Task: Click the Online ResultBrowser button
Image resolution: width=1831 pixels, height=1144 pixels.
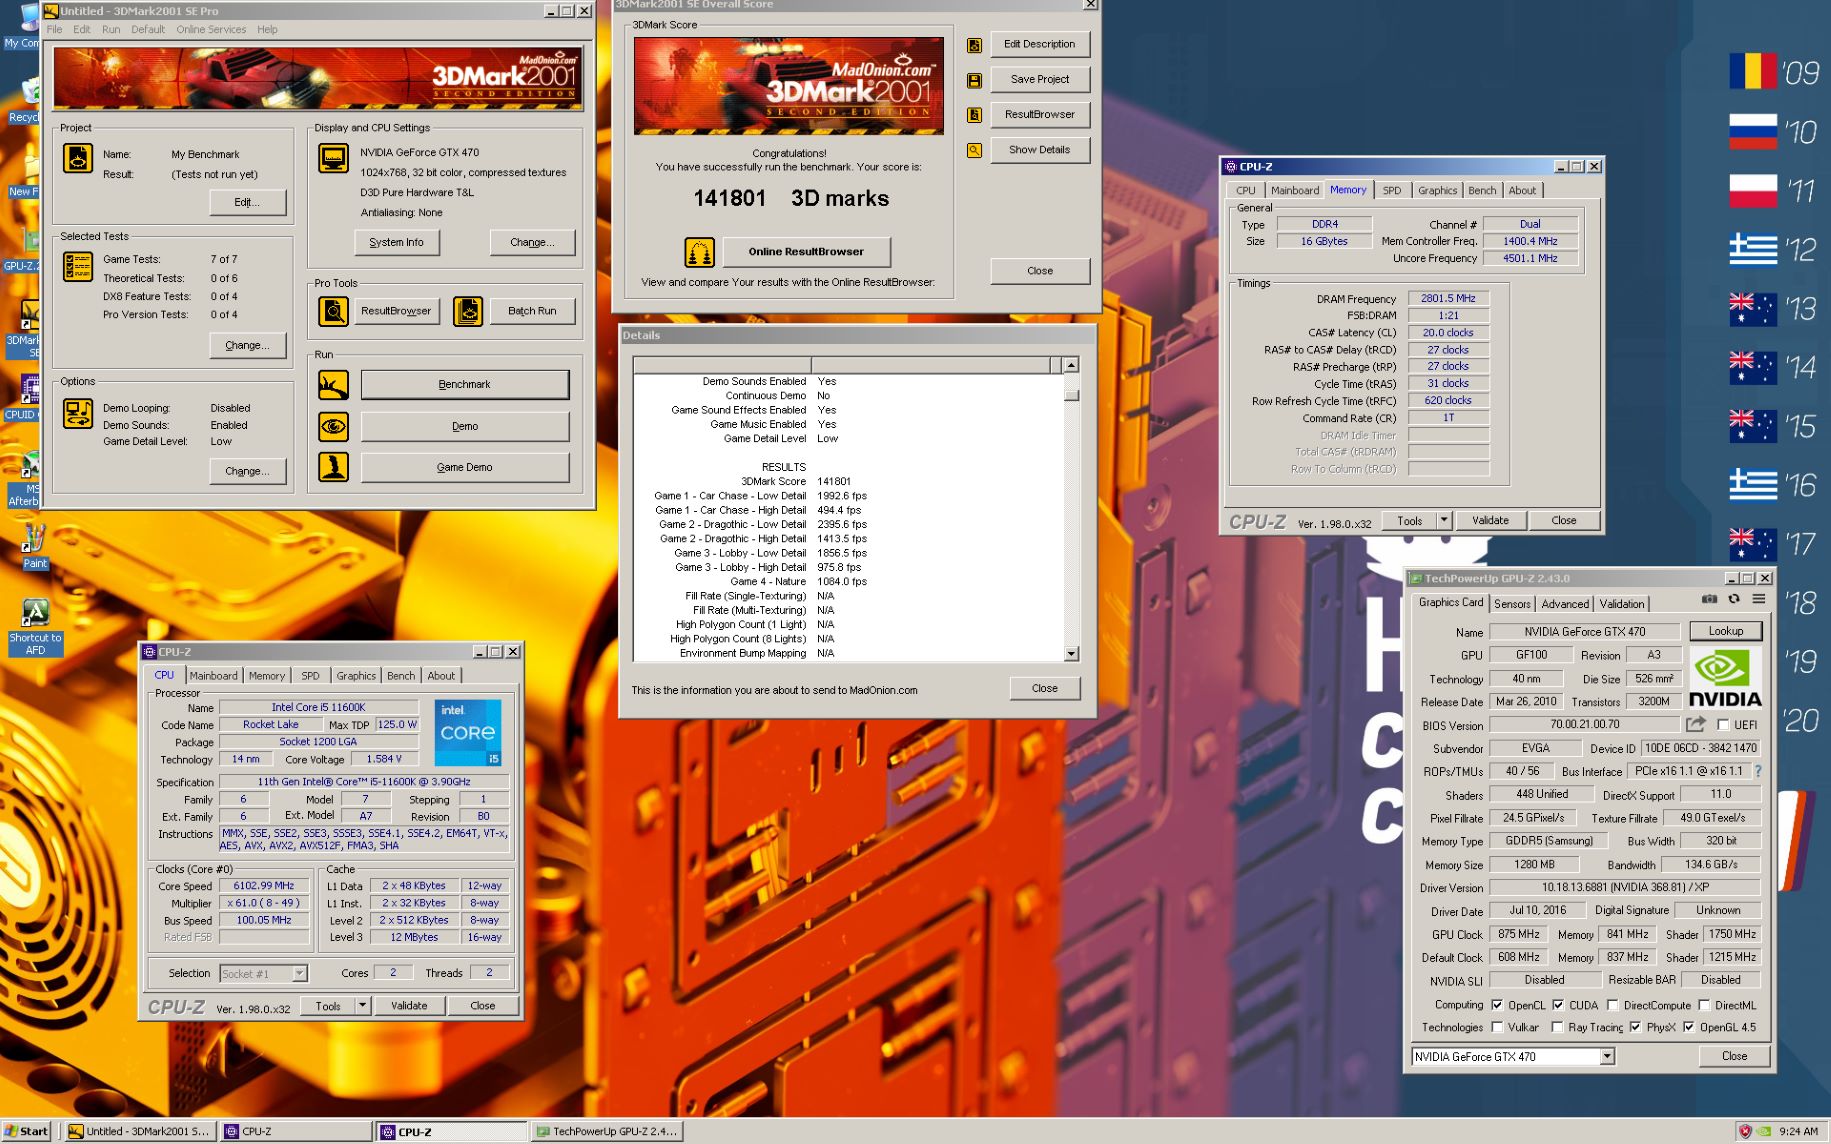Action: 806,252
